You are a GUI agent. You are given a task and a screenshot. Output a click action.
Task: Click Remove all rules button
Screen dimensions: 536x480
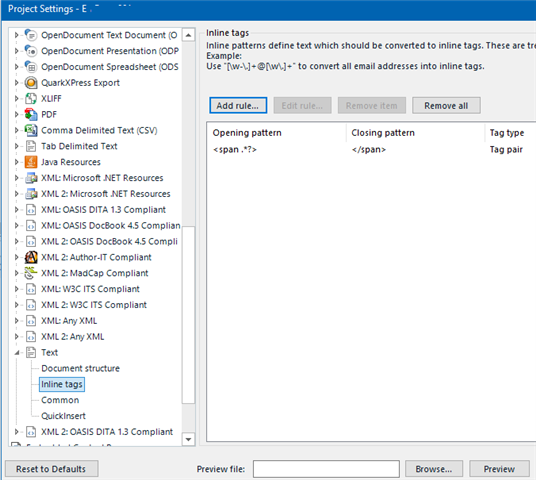tap(446, 106)
